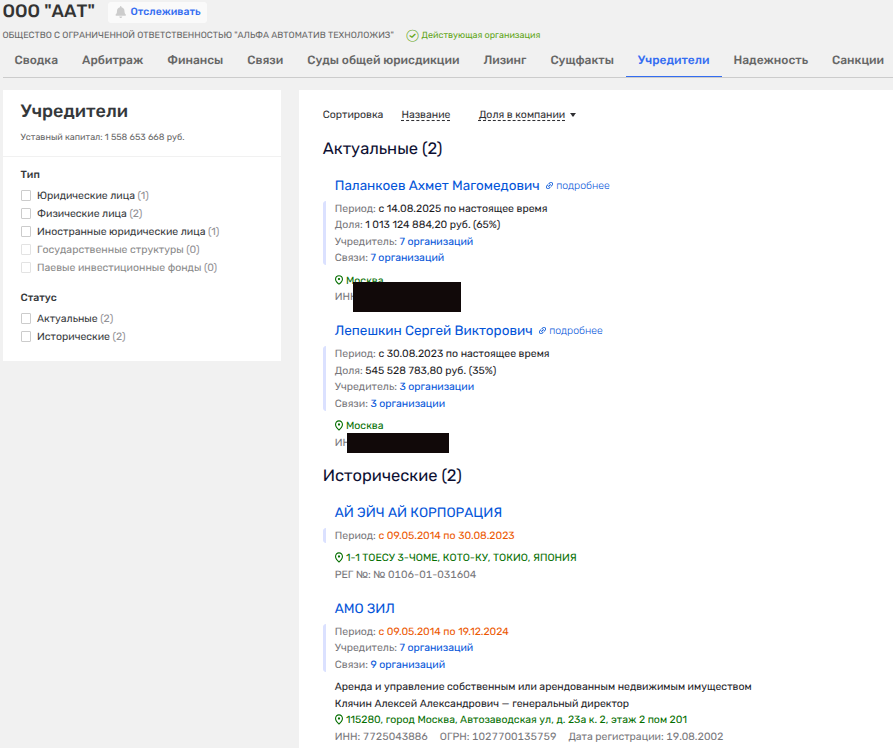Screen dimensions: 893x748
Task: Open Паланкоев Ахмет Магомедович profile link
Action: coord(437,185)
